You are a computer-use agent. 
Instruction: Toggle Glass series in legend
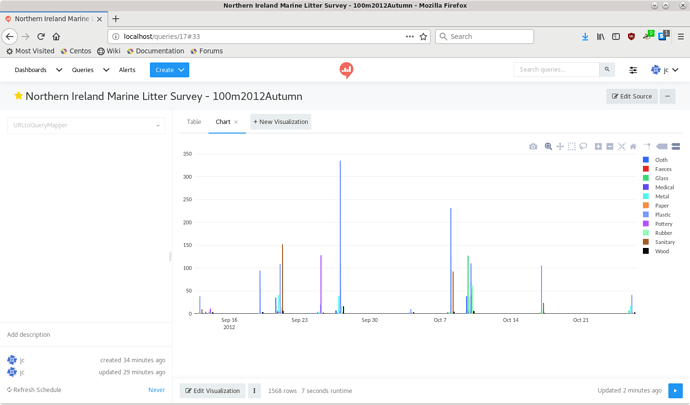pyautogui.click(x=655, y=178)
